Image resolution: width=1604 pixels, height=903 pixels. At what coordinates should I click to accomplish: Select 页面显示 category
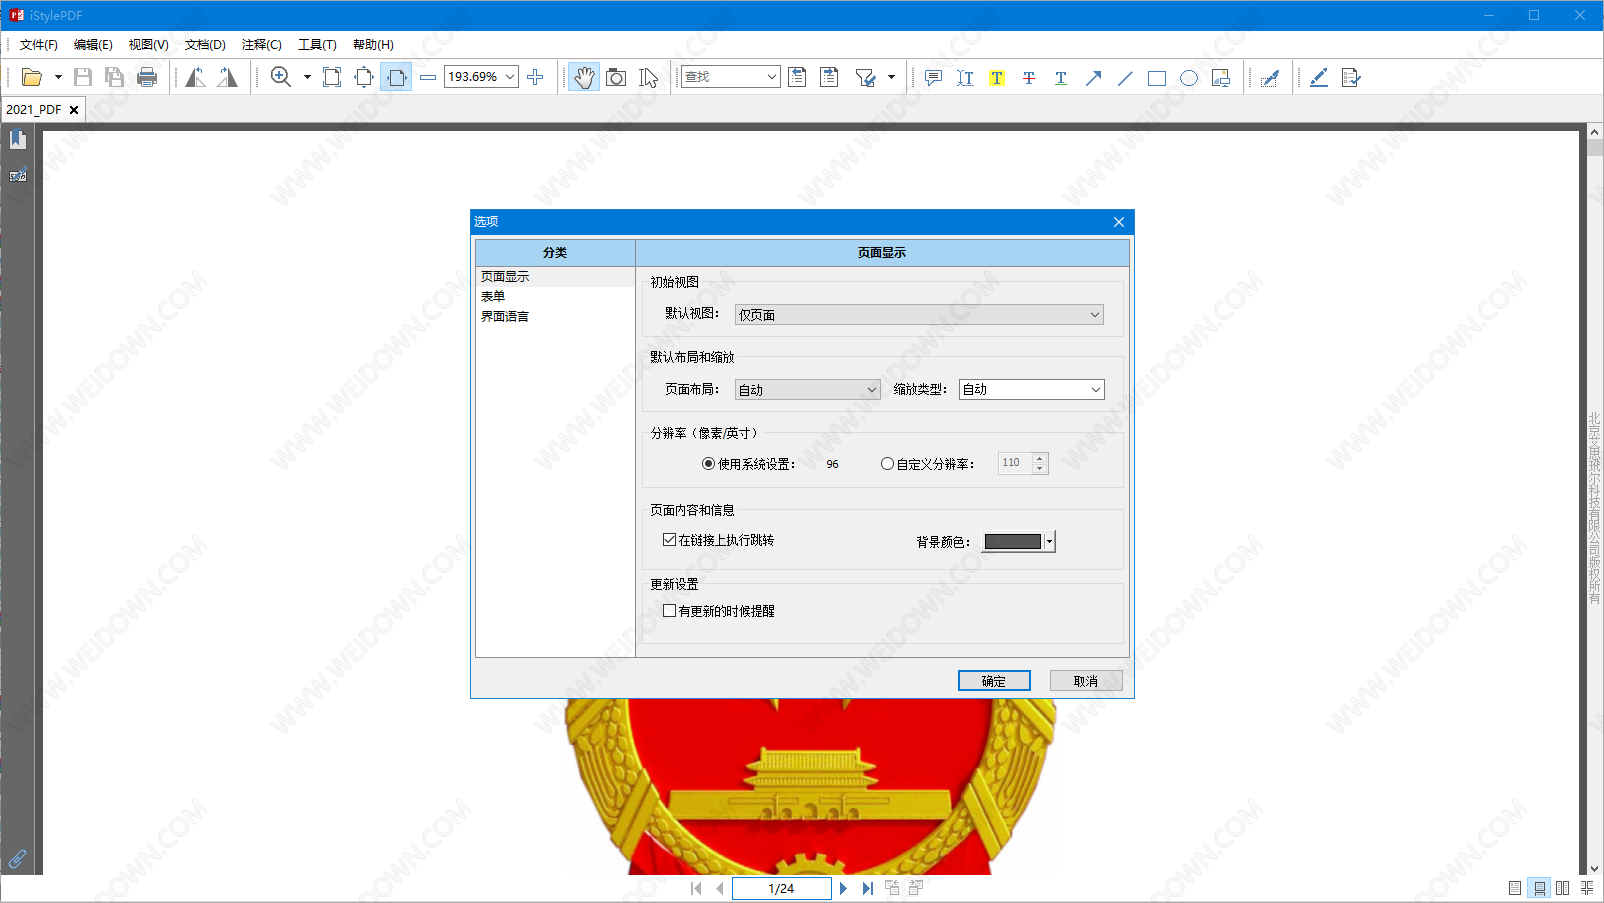pos(555,277)
